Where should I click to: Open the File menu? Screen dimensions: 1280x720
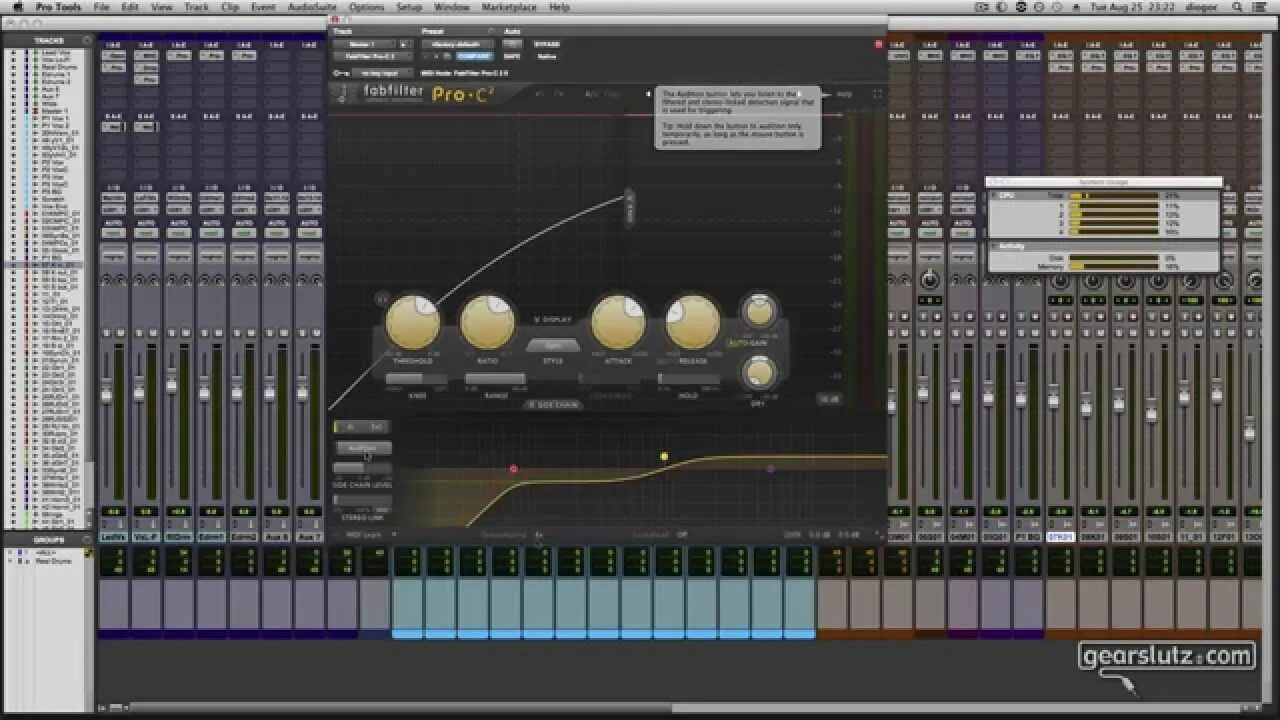pyautogui.click(x=101, y=7)
